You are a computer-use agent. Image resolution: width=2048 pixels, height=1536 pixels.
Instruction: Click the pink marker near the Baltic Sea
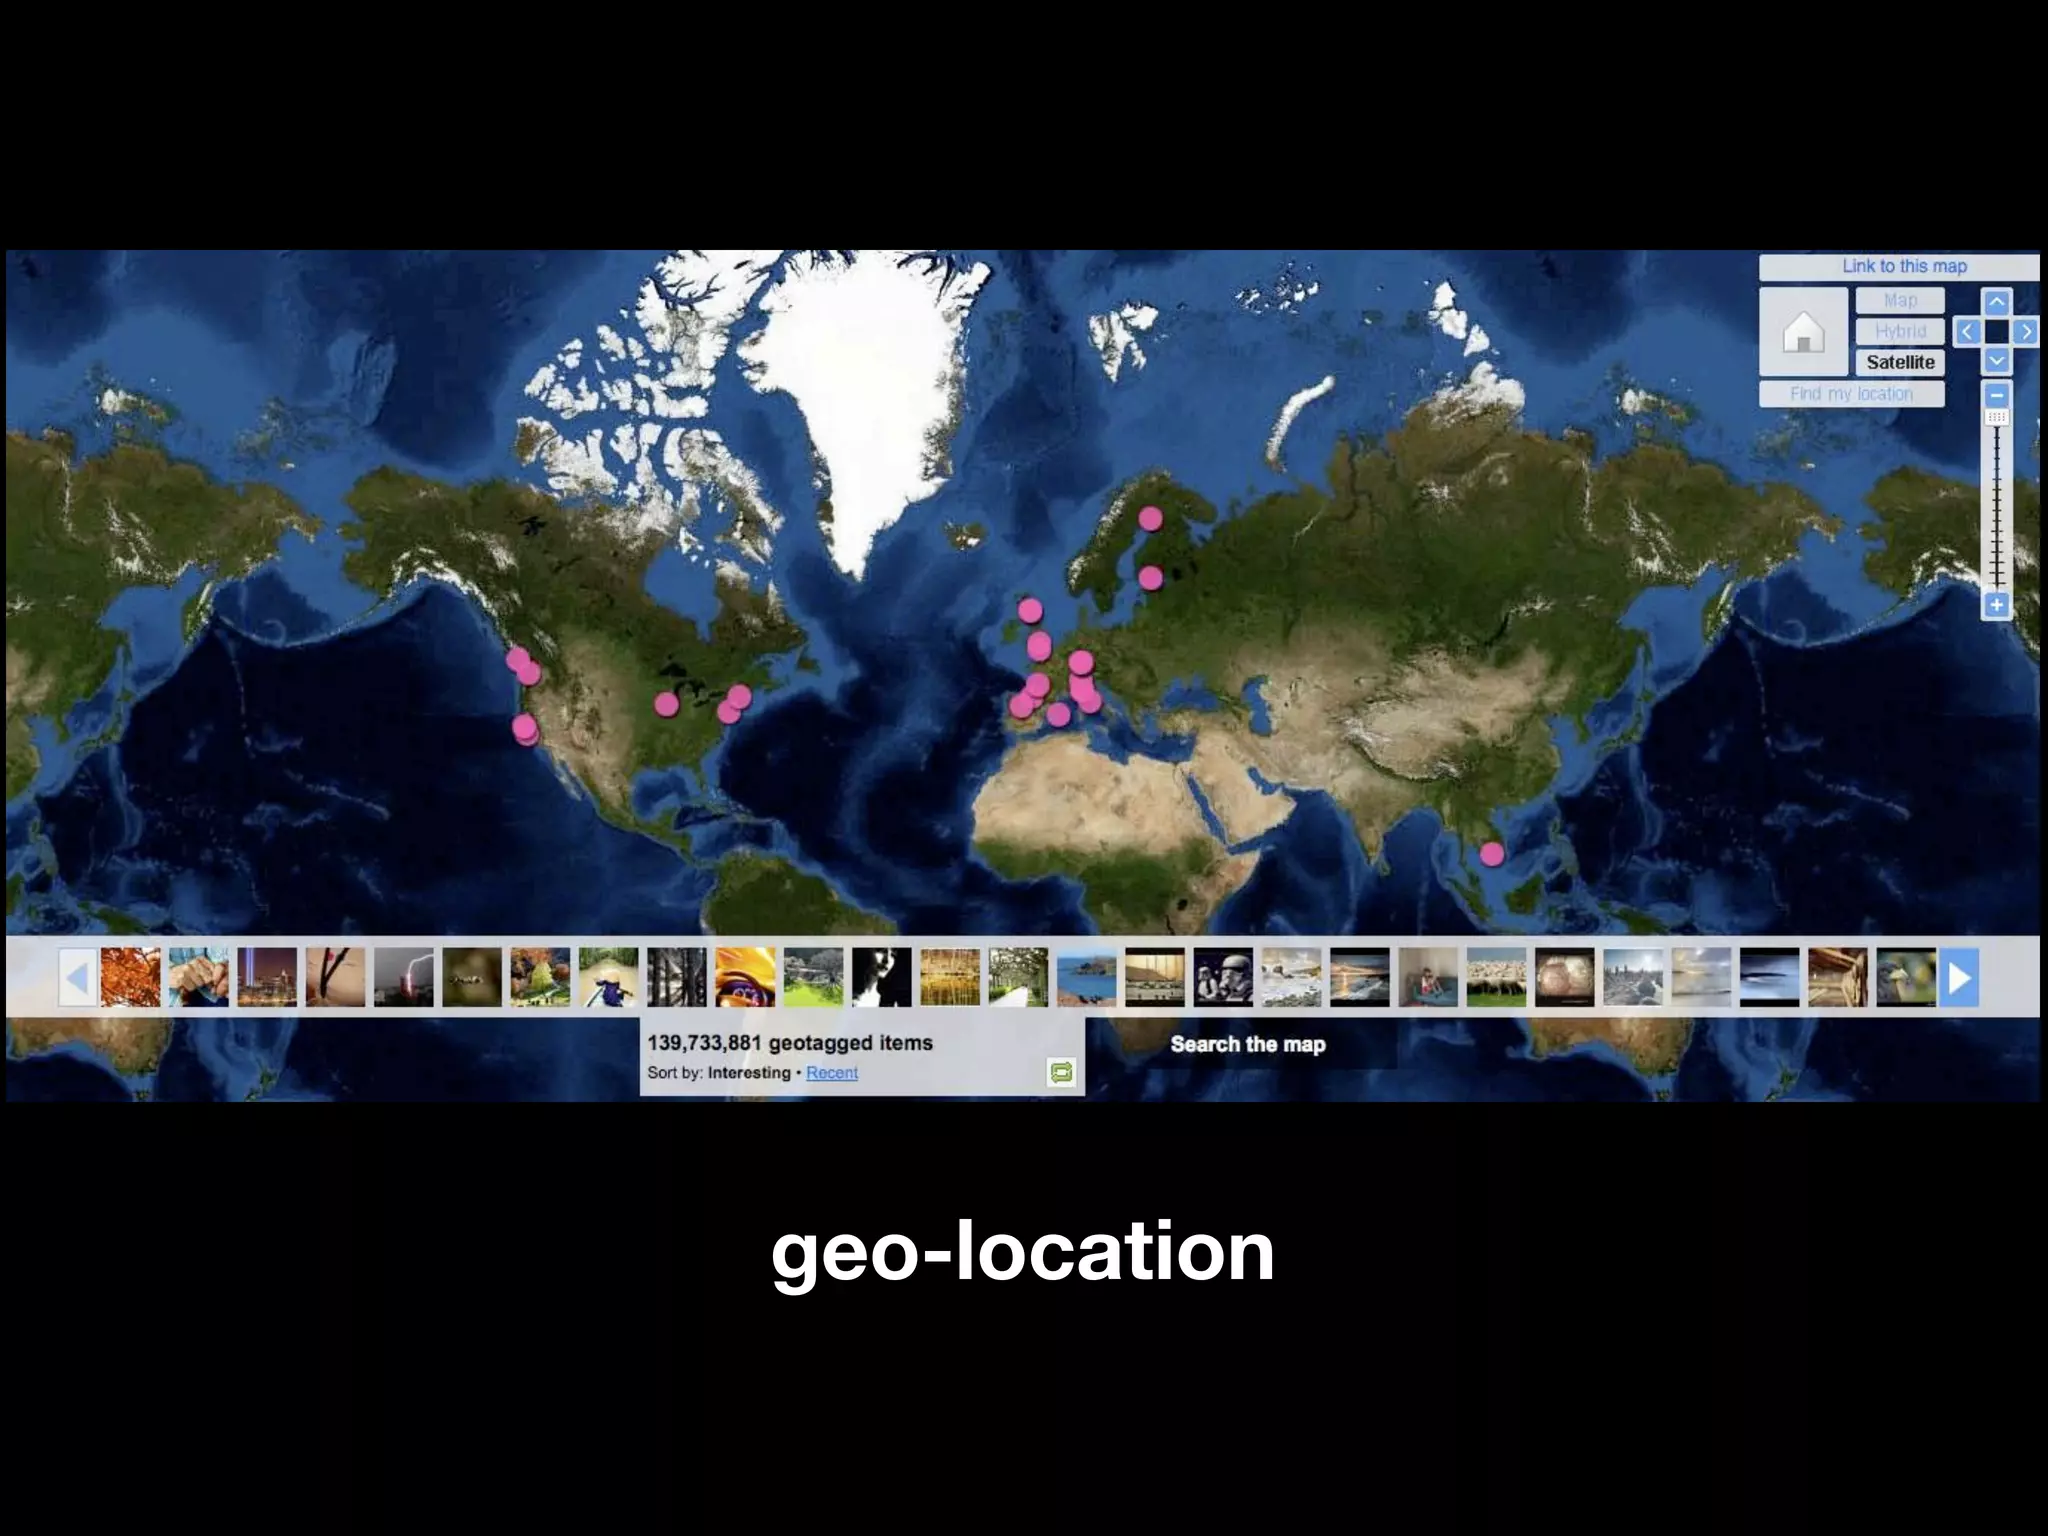(1150, 577)
